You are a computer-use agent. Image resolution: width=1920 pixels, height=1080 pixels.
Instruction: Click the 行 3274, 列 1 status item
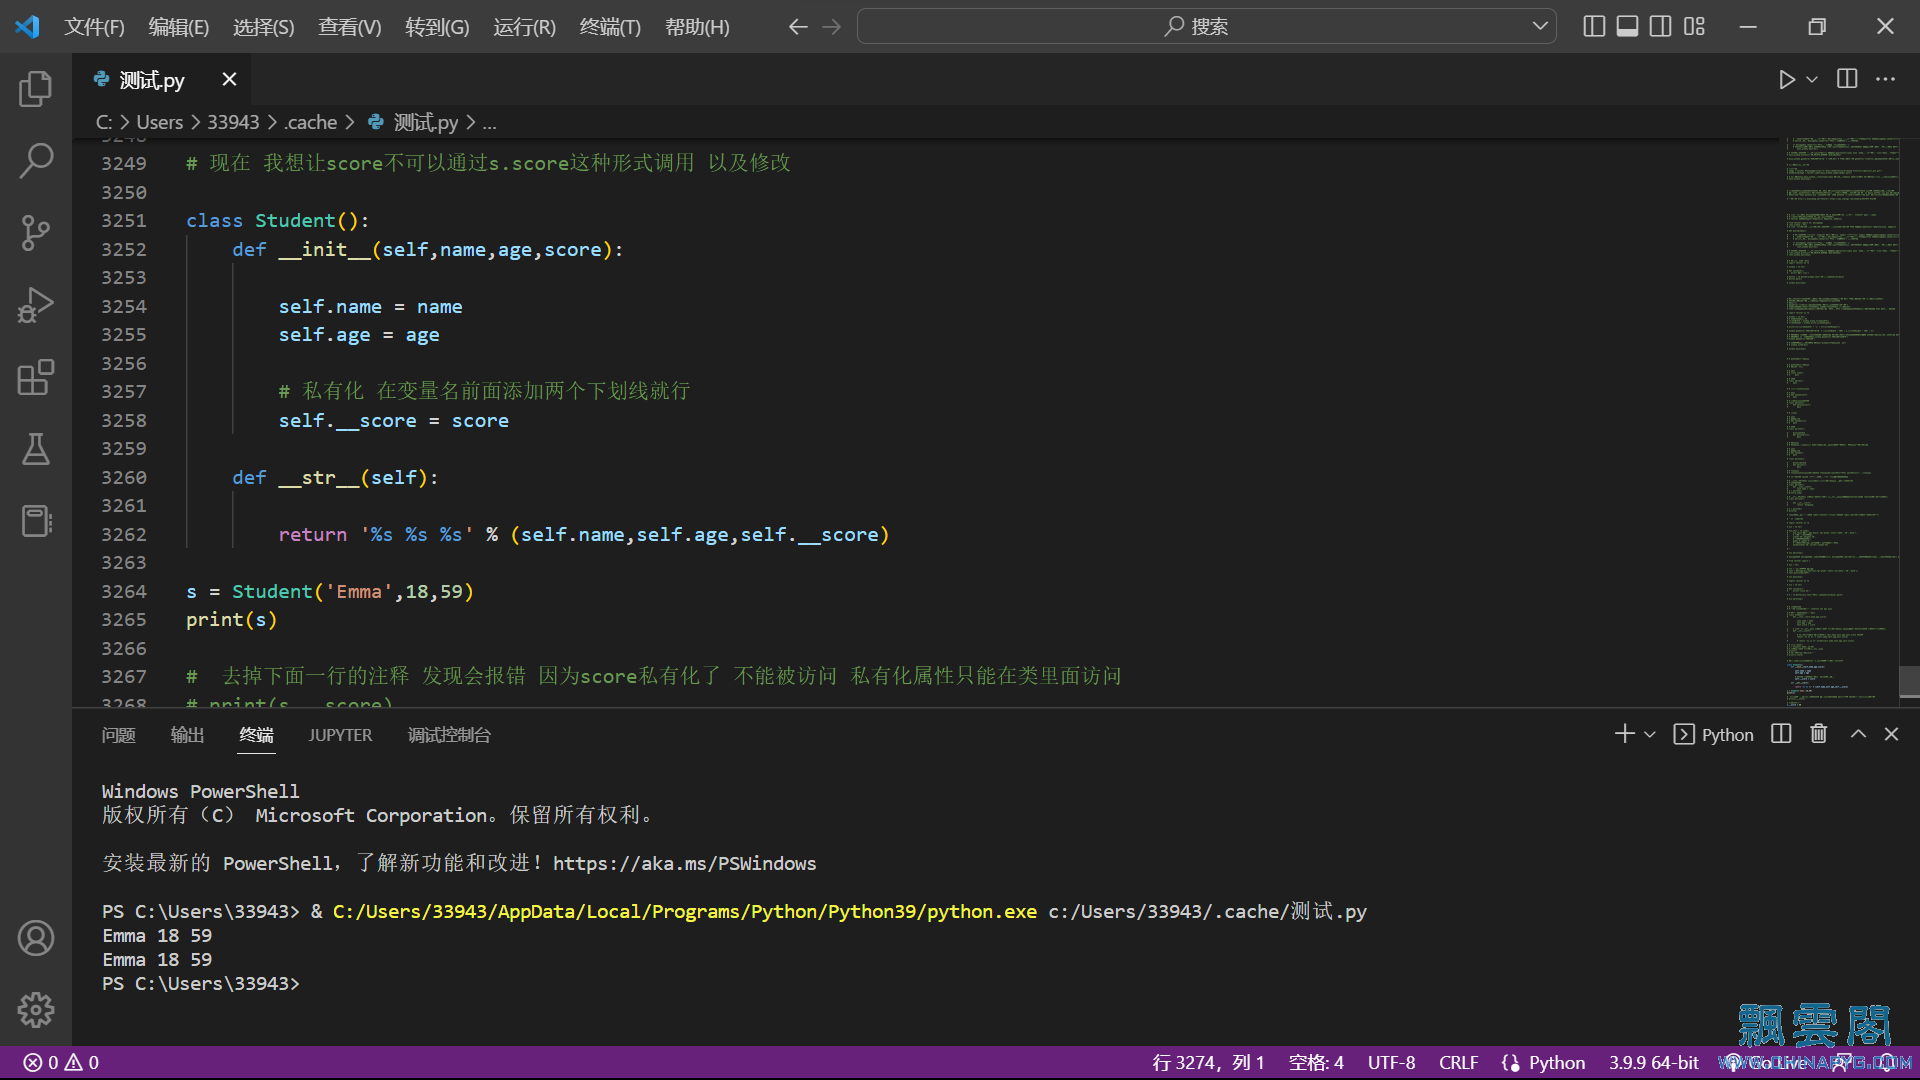click(x=1208, y=1062)
